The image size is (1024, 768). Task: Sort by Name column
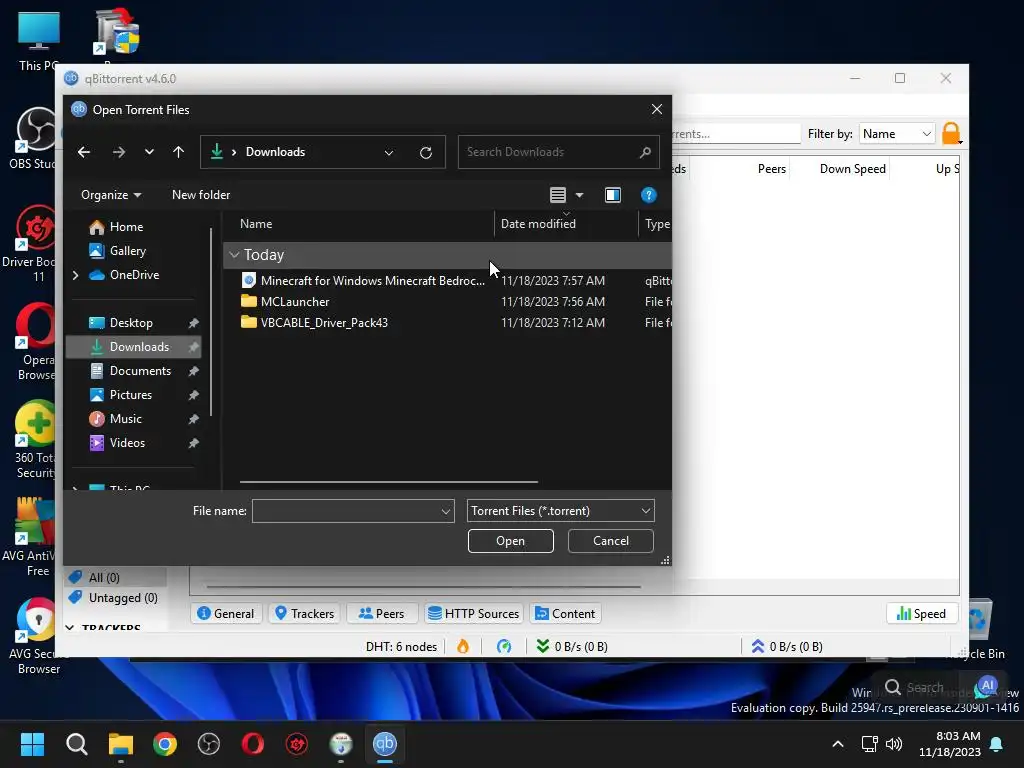pyautogui.click(x=256, y=223)
